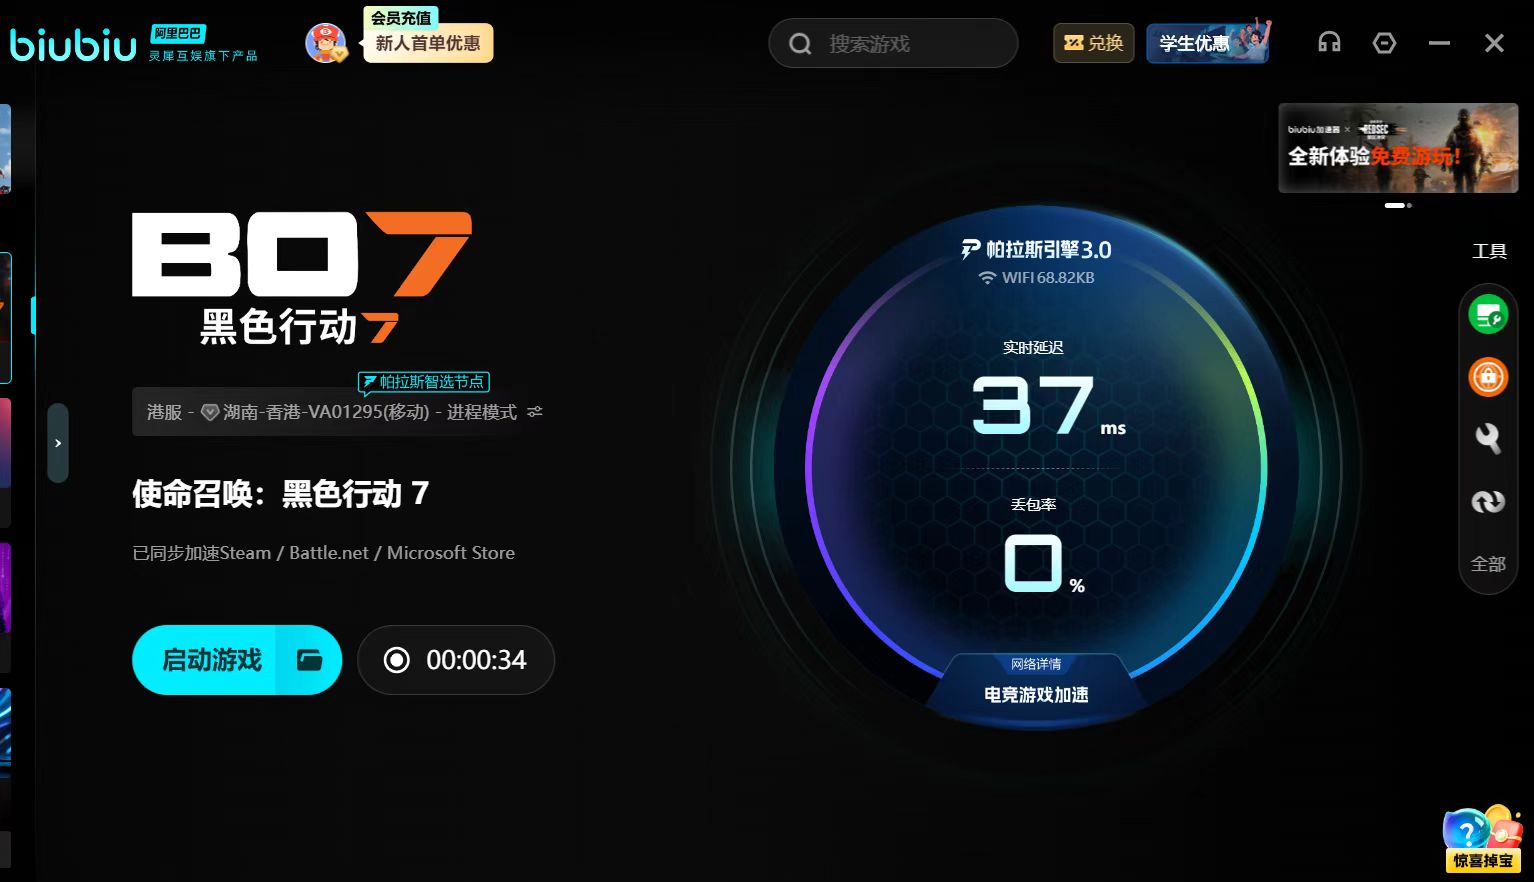
Task: Click the 兑换 redeem button
Action: 1094,43
